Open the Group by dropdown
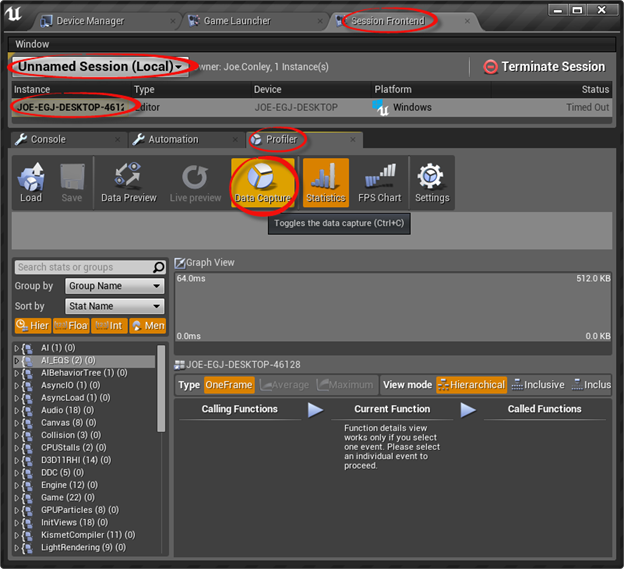The image size is (624, 569). pyautogui.click(x=115, y=286)
